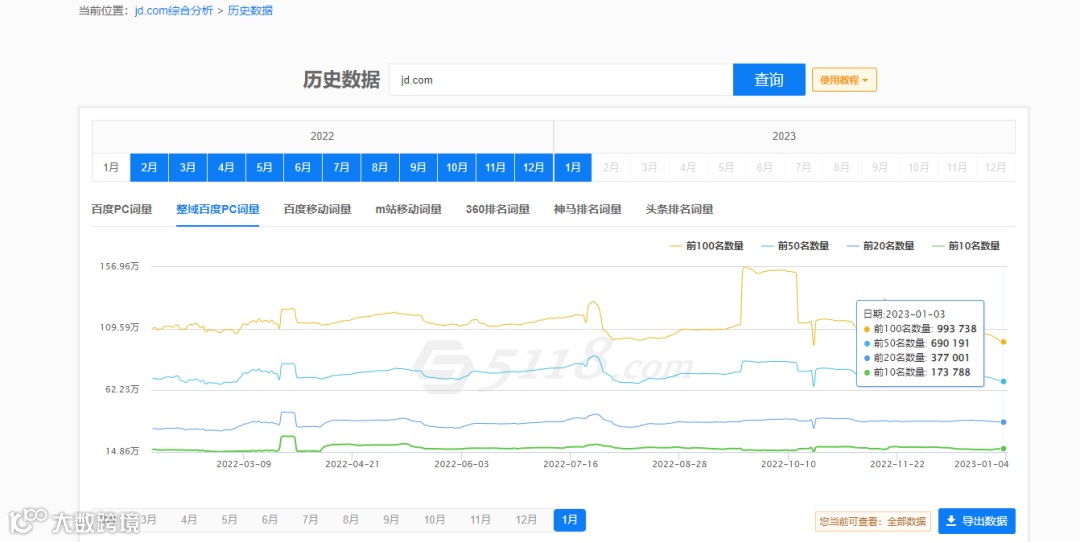Click 导出数据 export button
Screen dimensions: 1080x542
[x=977, y=521]
